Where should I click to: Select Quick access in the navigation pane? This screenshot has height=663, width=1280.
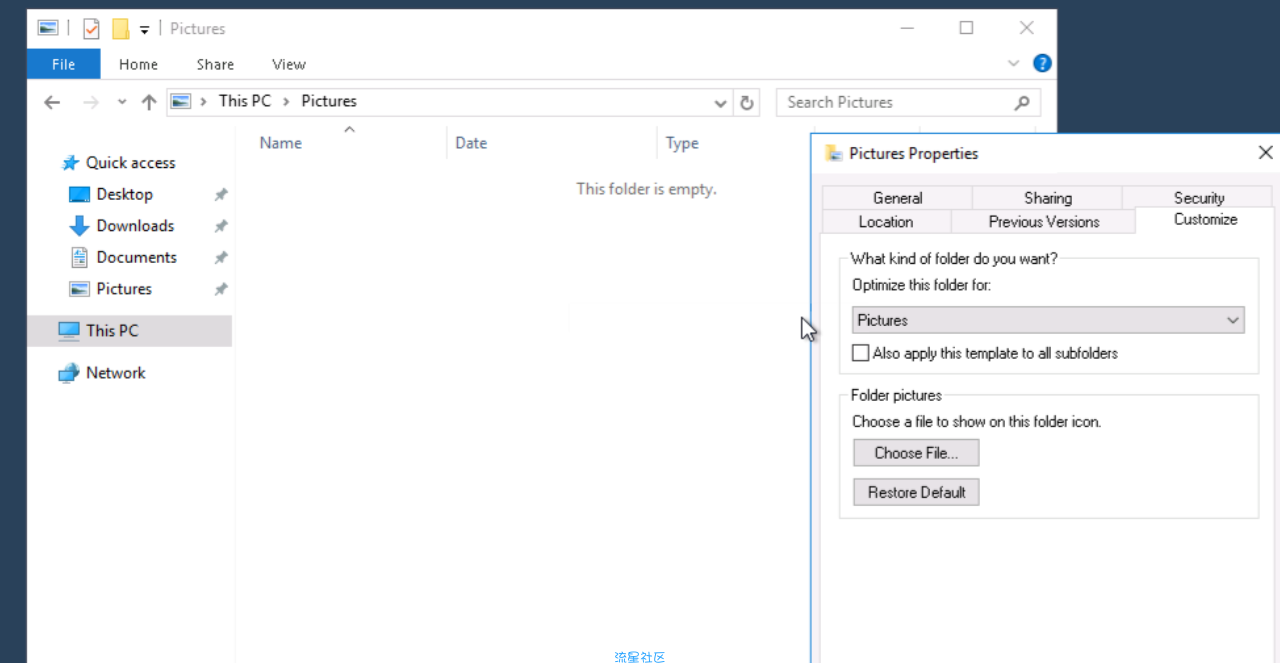tap(130, 163)
